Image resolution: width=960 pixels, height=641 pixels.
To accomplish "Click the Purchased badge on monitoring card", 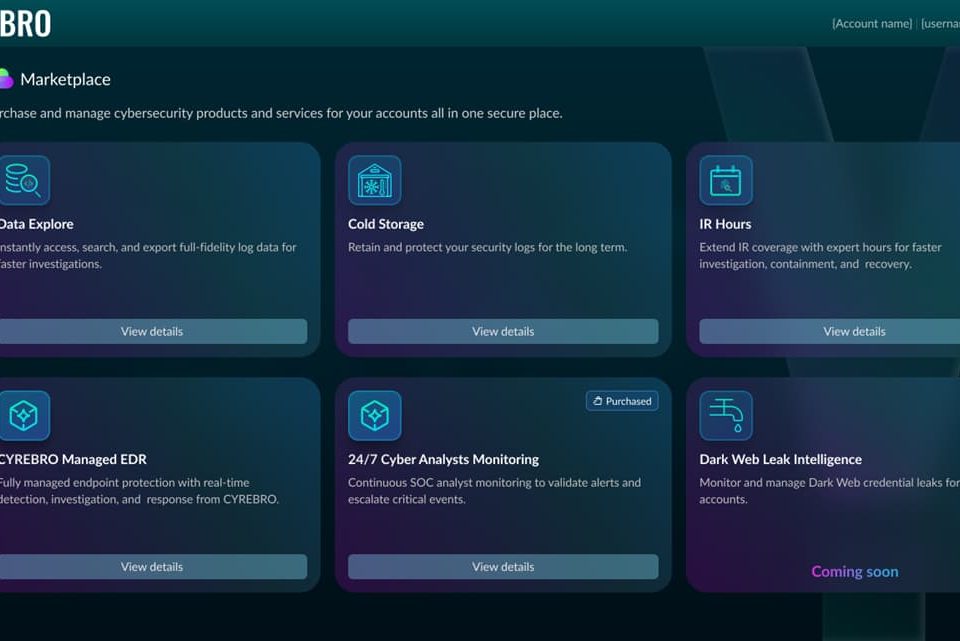I will tap(622, 401).
